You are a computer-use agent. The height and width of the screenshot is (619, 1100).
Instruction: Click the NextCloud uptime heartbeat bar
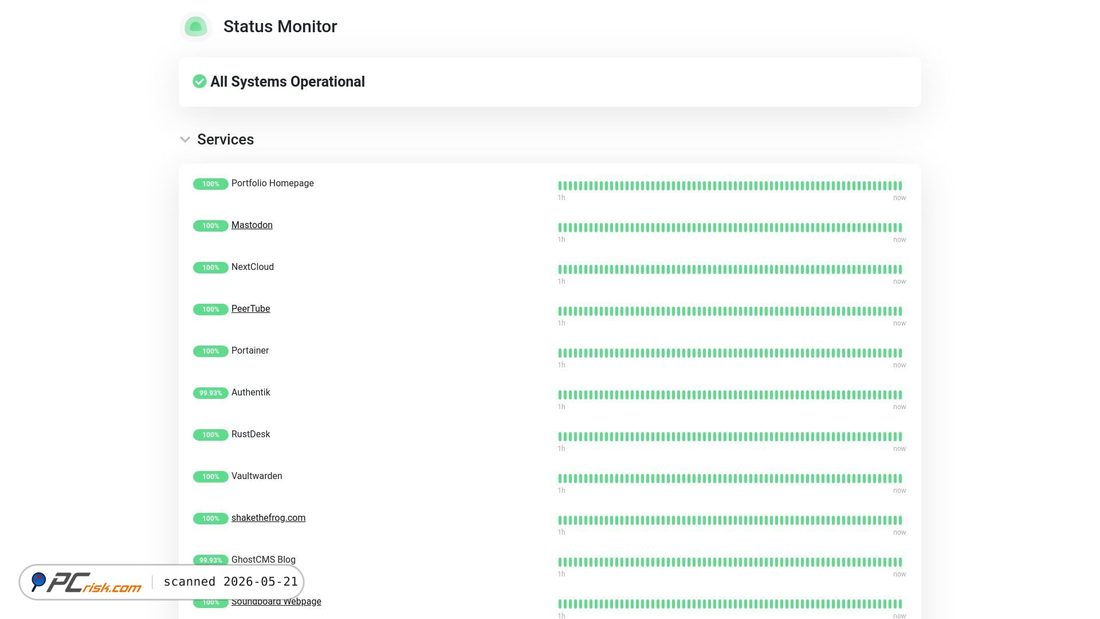pos(730,269)
